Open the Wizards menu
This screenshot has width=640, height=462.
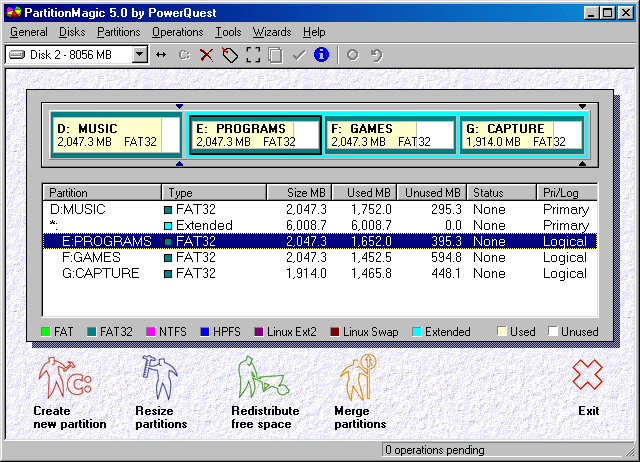272,32
